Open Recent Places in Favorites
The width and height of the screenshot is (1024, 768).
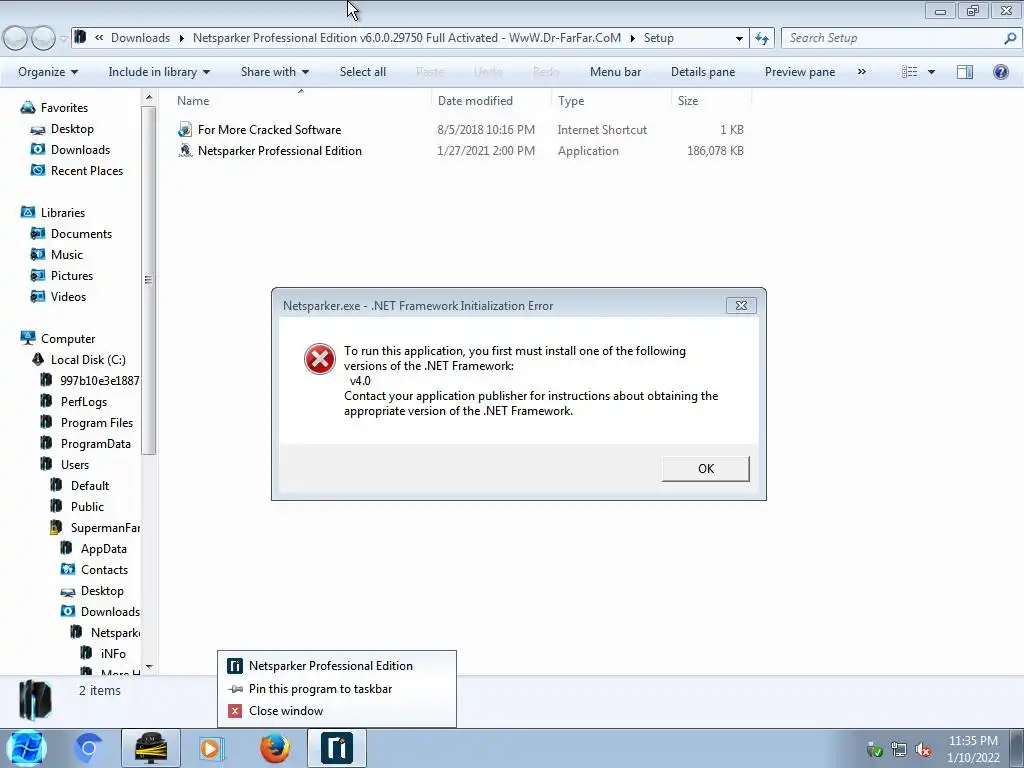tap(87, 170)
